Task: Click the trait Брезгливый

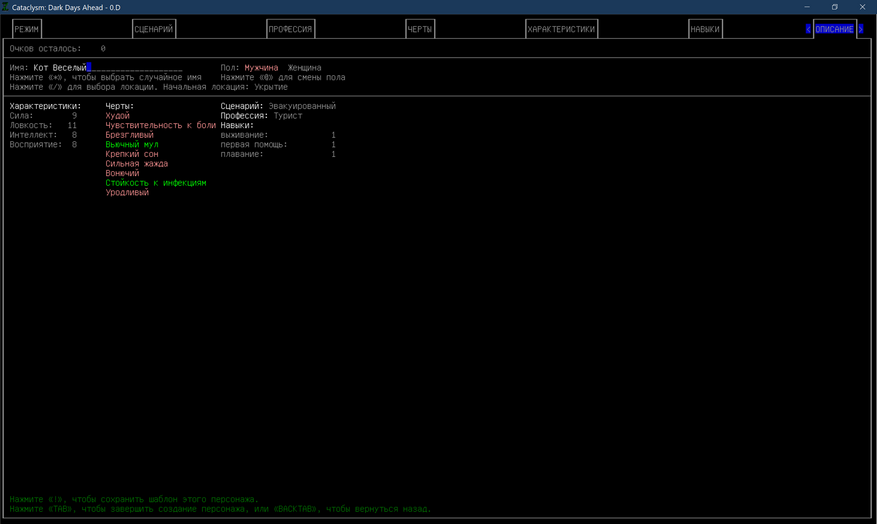Action: pyautogui.click(x=129, y=135)
